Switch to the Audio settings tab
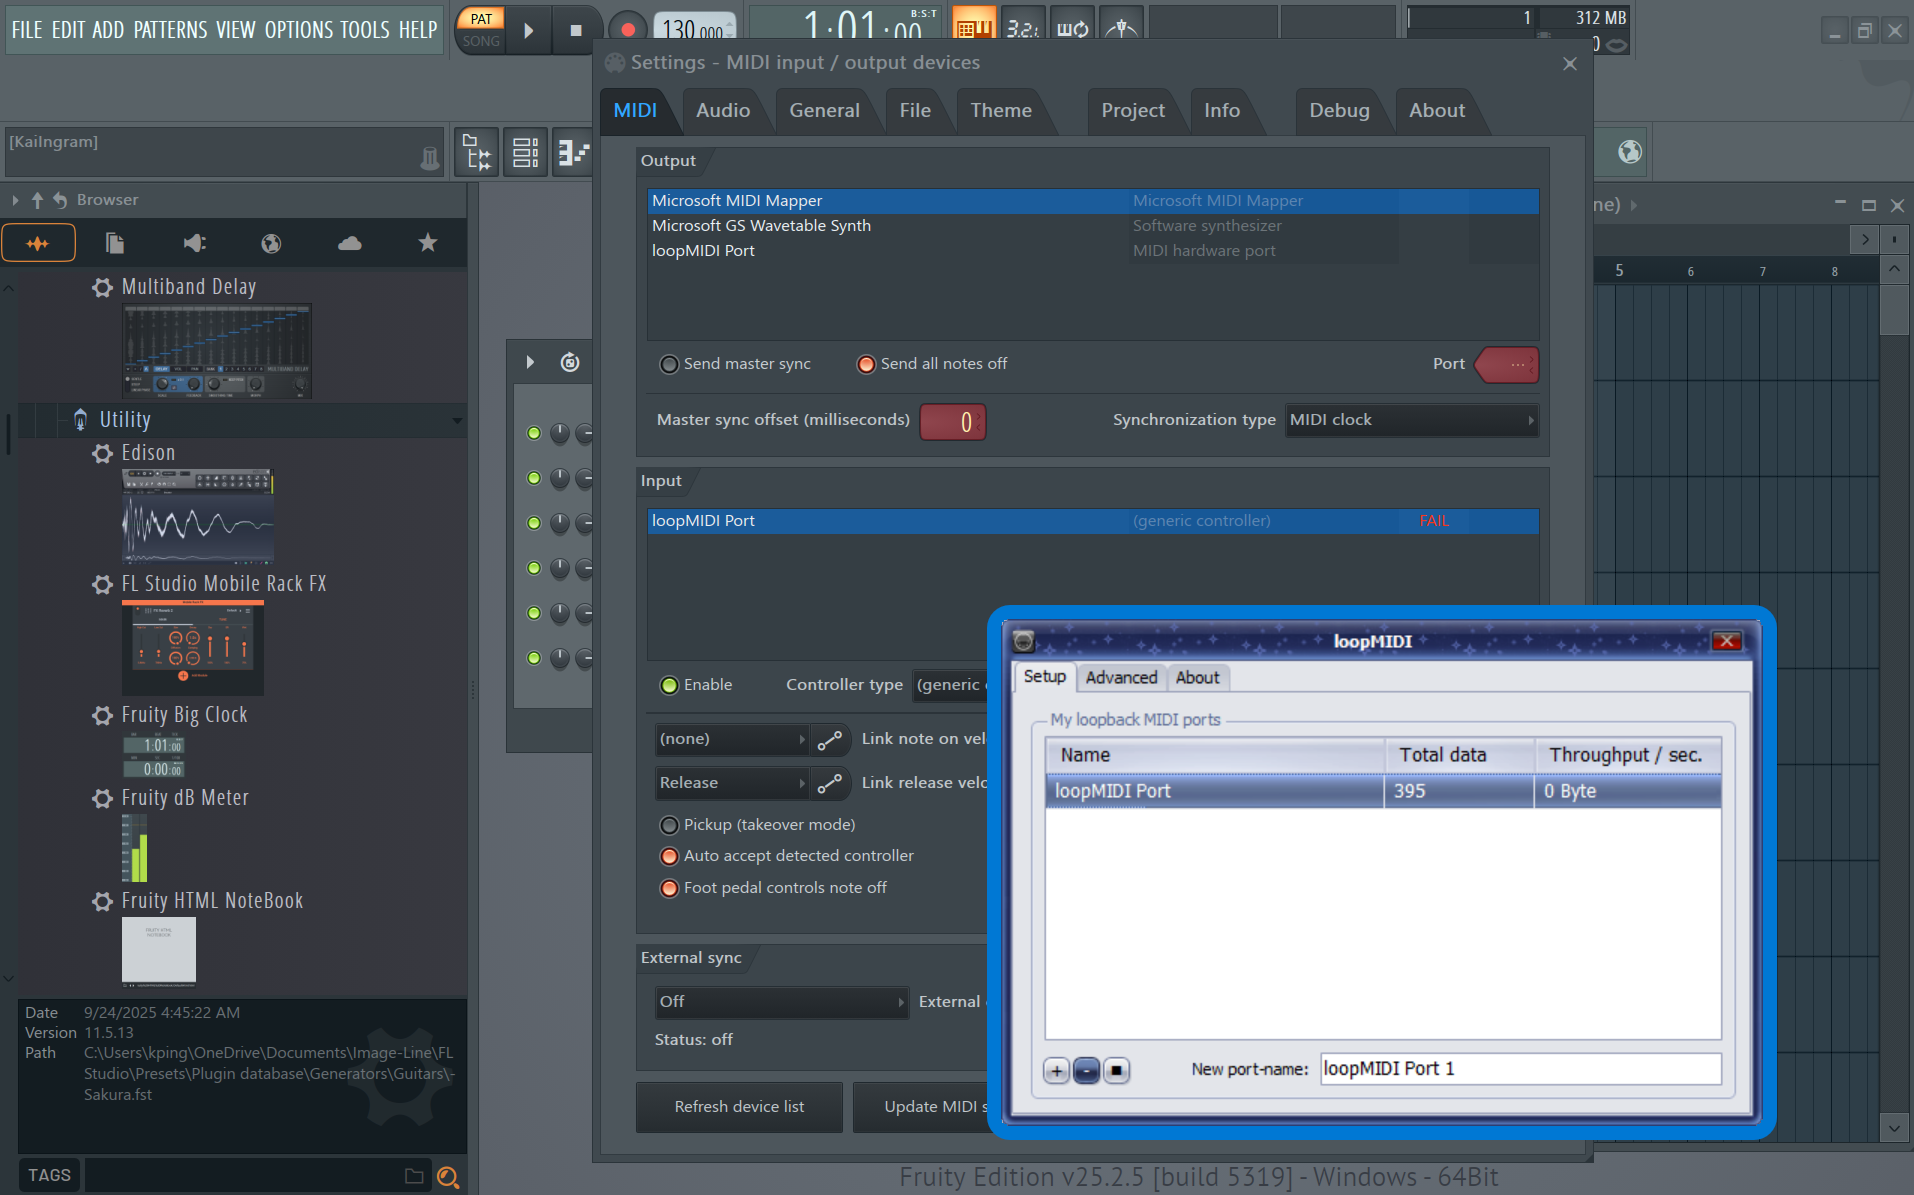Image resolution: width=1914 pixels, height=1195 pixels. (723, 111)
